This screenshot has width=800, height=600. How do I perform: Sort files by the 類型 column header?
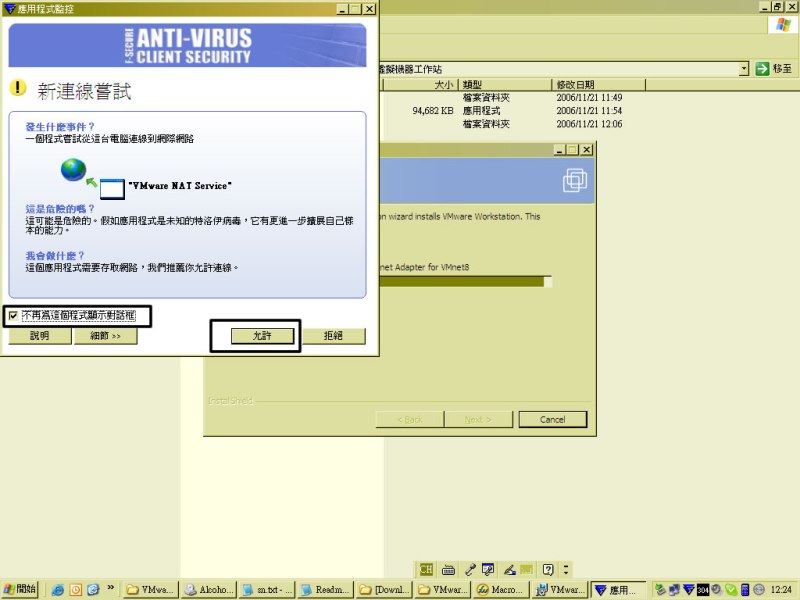[x=505, y=85]
